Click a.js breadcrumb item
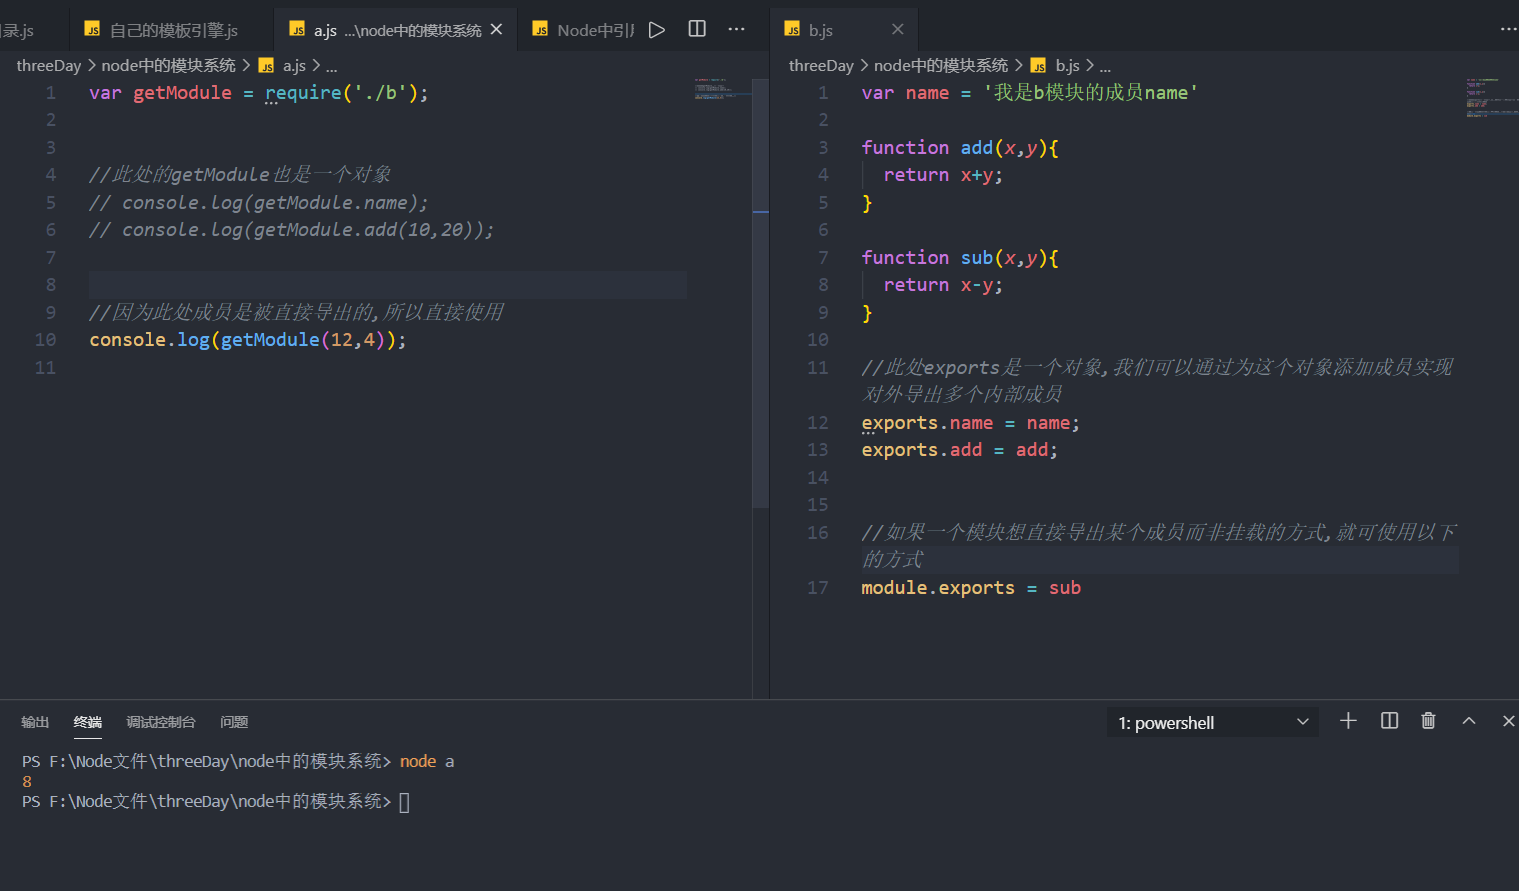The image size is (1519, 891). click(294, 65)
